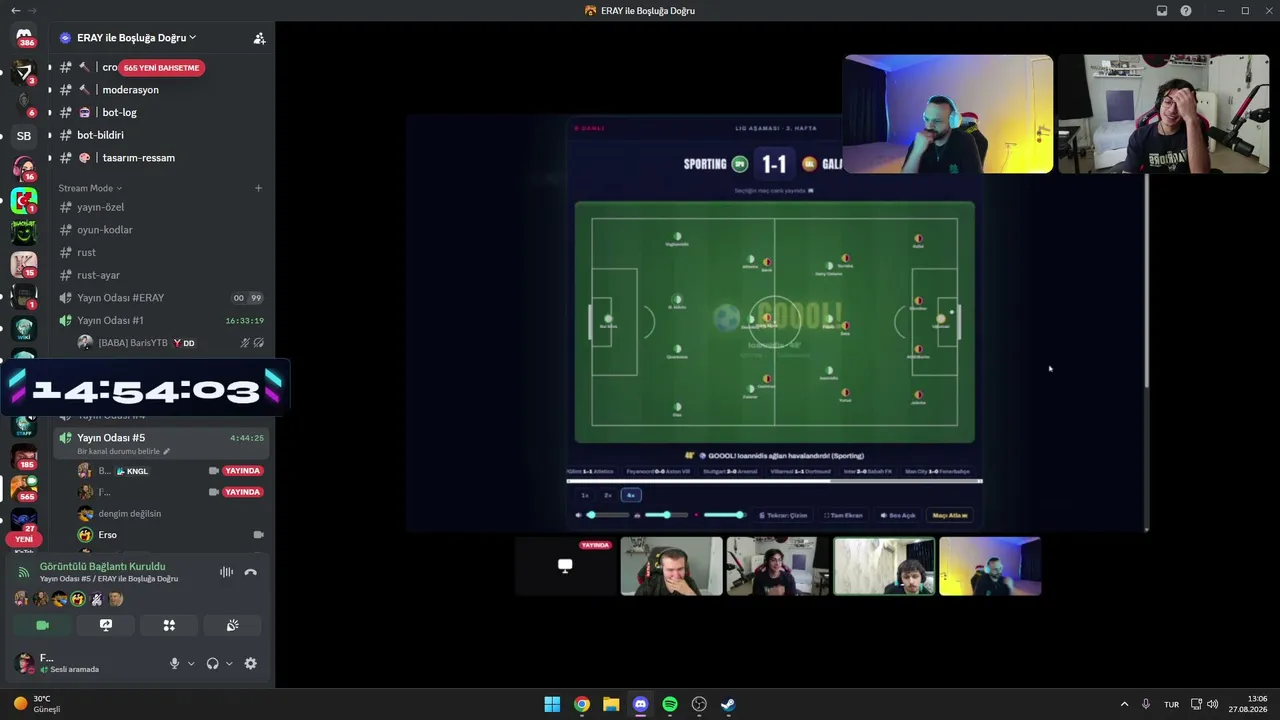Mute your microphone
This screenshot has height=720, width=1280.
[174, 663]
